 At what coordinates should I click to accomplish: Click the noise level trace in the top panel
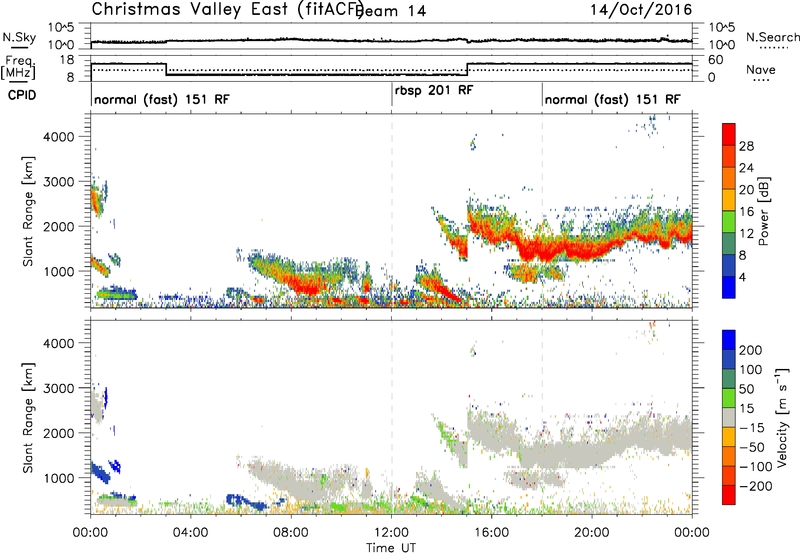click(391, 40)
